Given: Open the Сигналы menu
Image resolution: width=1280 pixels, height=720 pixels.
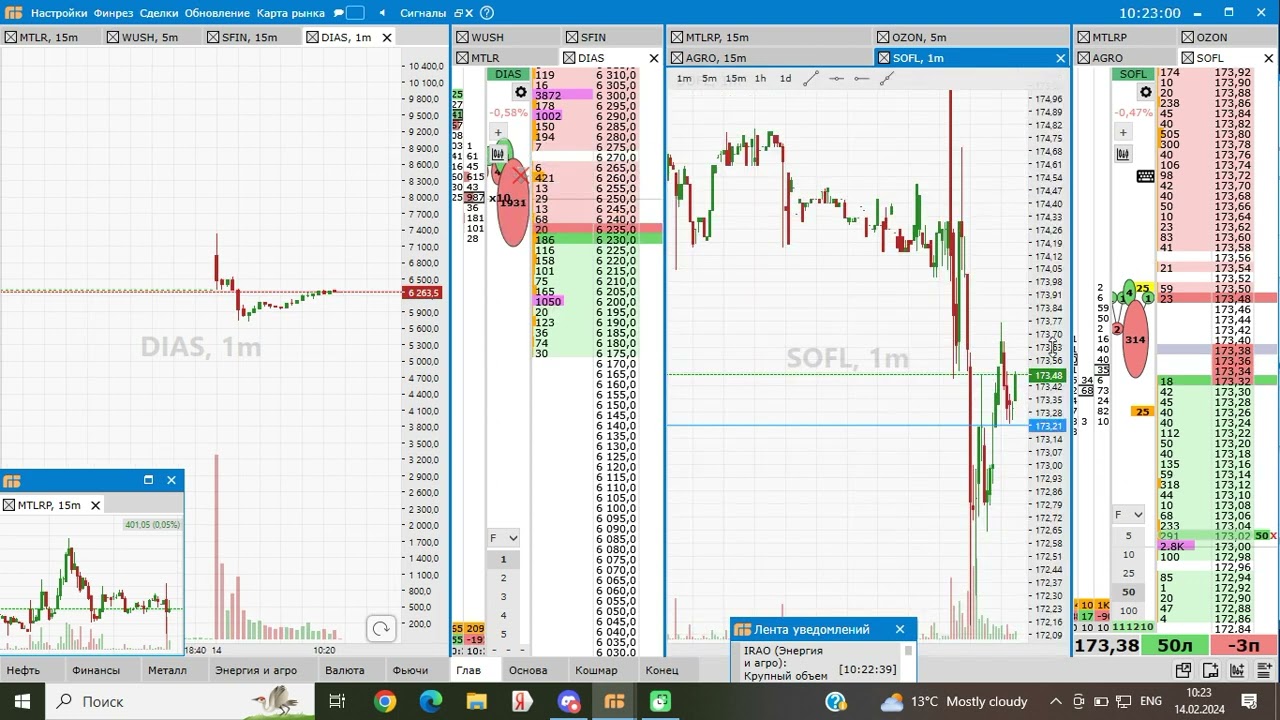Looking at the screenshot, I should coord(423,13).
